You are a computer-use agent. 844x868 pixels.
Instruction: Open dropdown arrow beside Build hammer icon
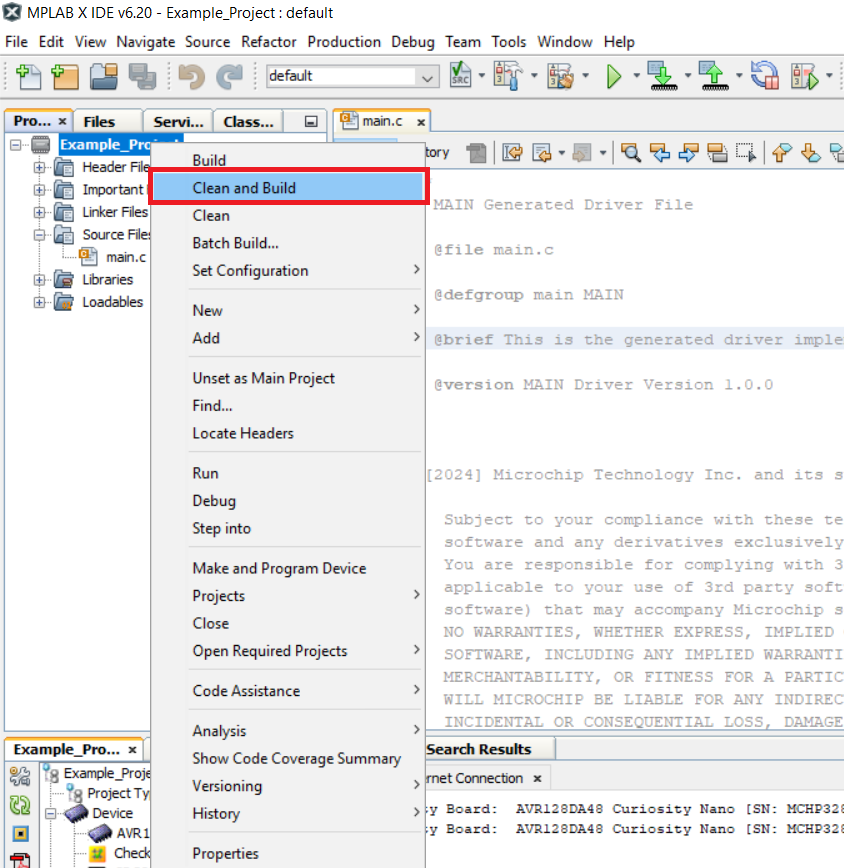534,75
